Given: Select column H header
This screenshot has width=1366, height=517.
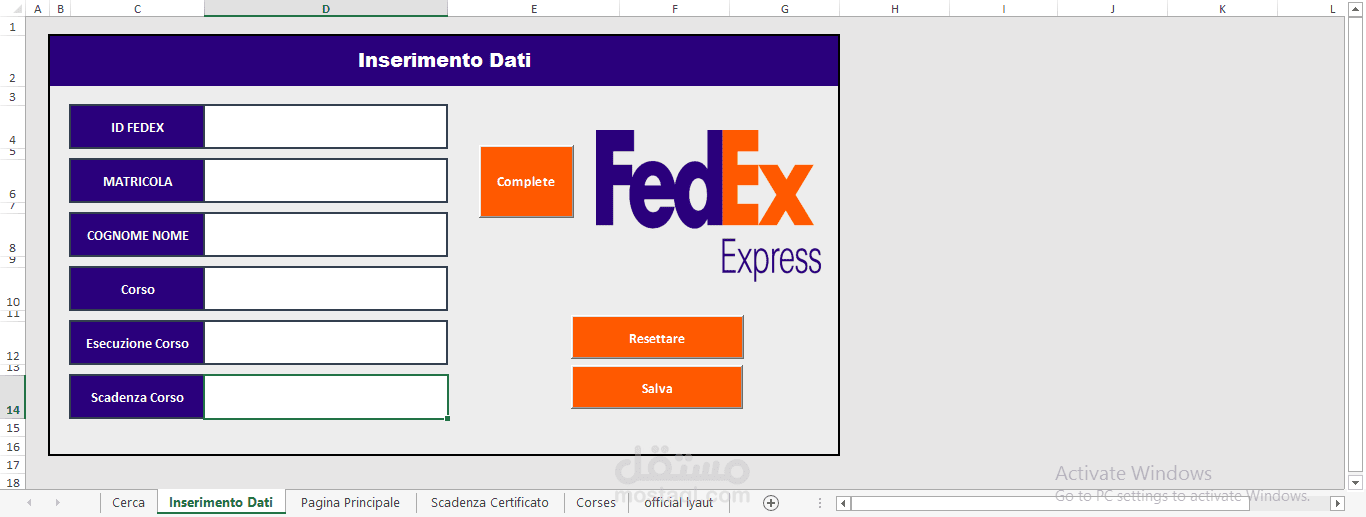Looking at the screenshot, I should [895, 8].
